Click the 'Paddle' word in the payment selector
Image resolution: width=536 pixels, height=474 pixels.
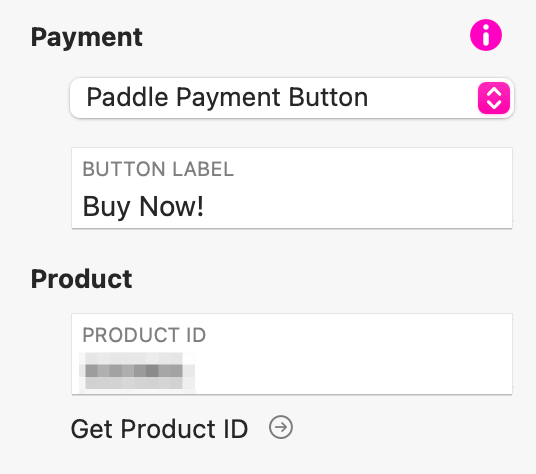coord(128,97)
